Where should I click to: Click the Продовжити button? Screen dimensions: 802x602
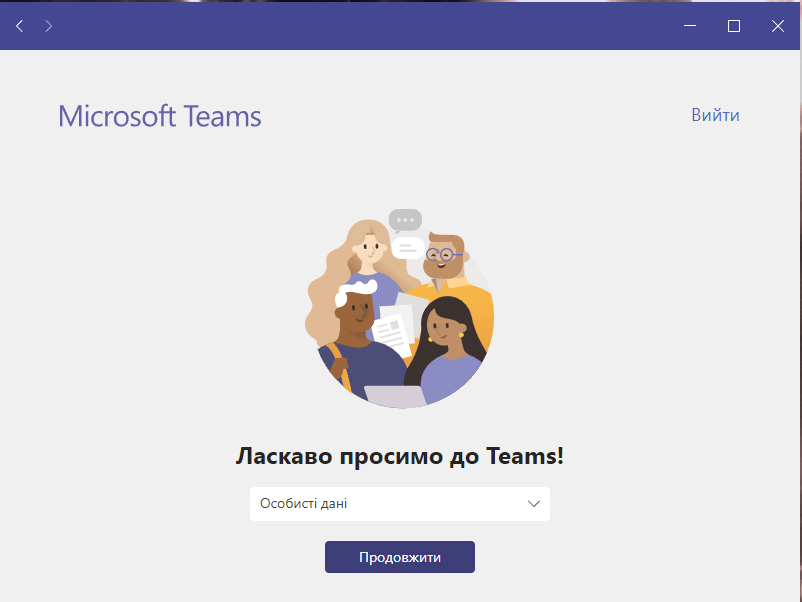(x=399, y=557)
